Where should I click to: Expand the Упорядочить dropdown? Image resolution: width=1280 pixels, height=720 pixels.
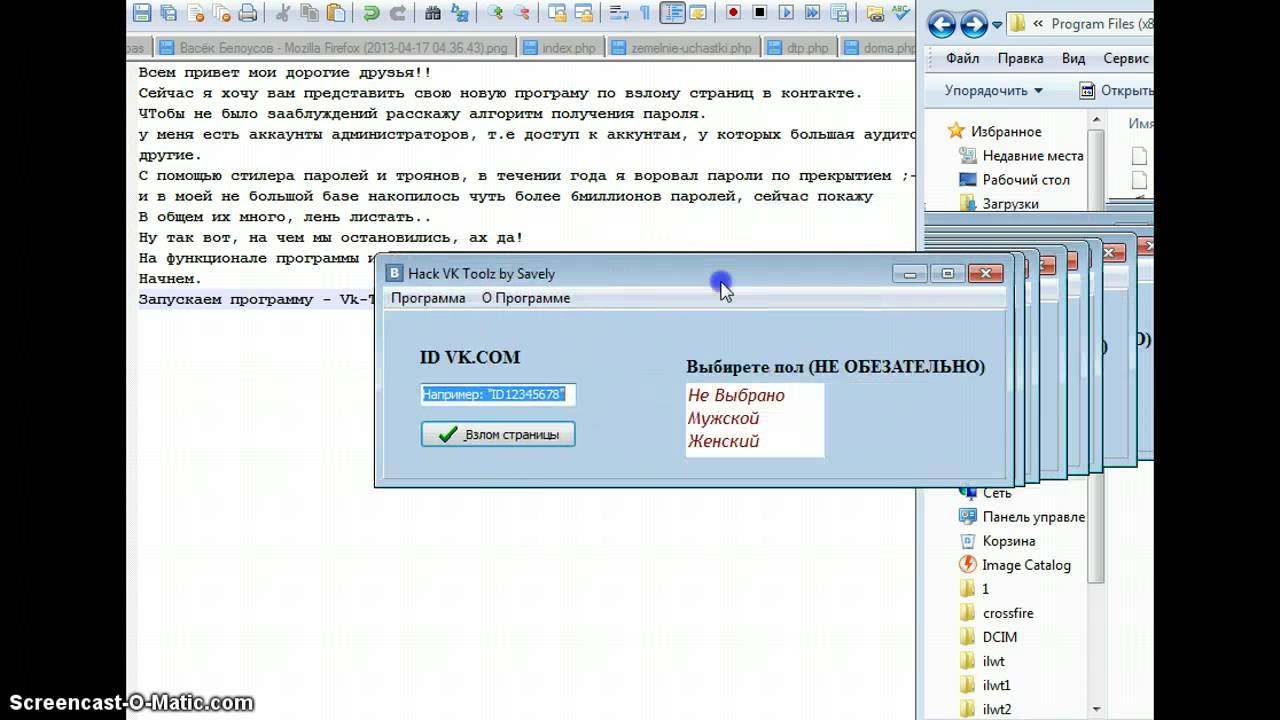[x=994, y=90]
